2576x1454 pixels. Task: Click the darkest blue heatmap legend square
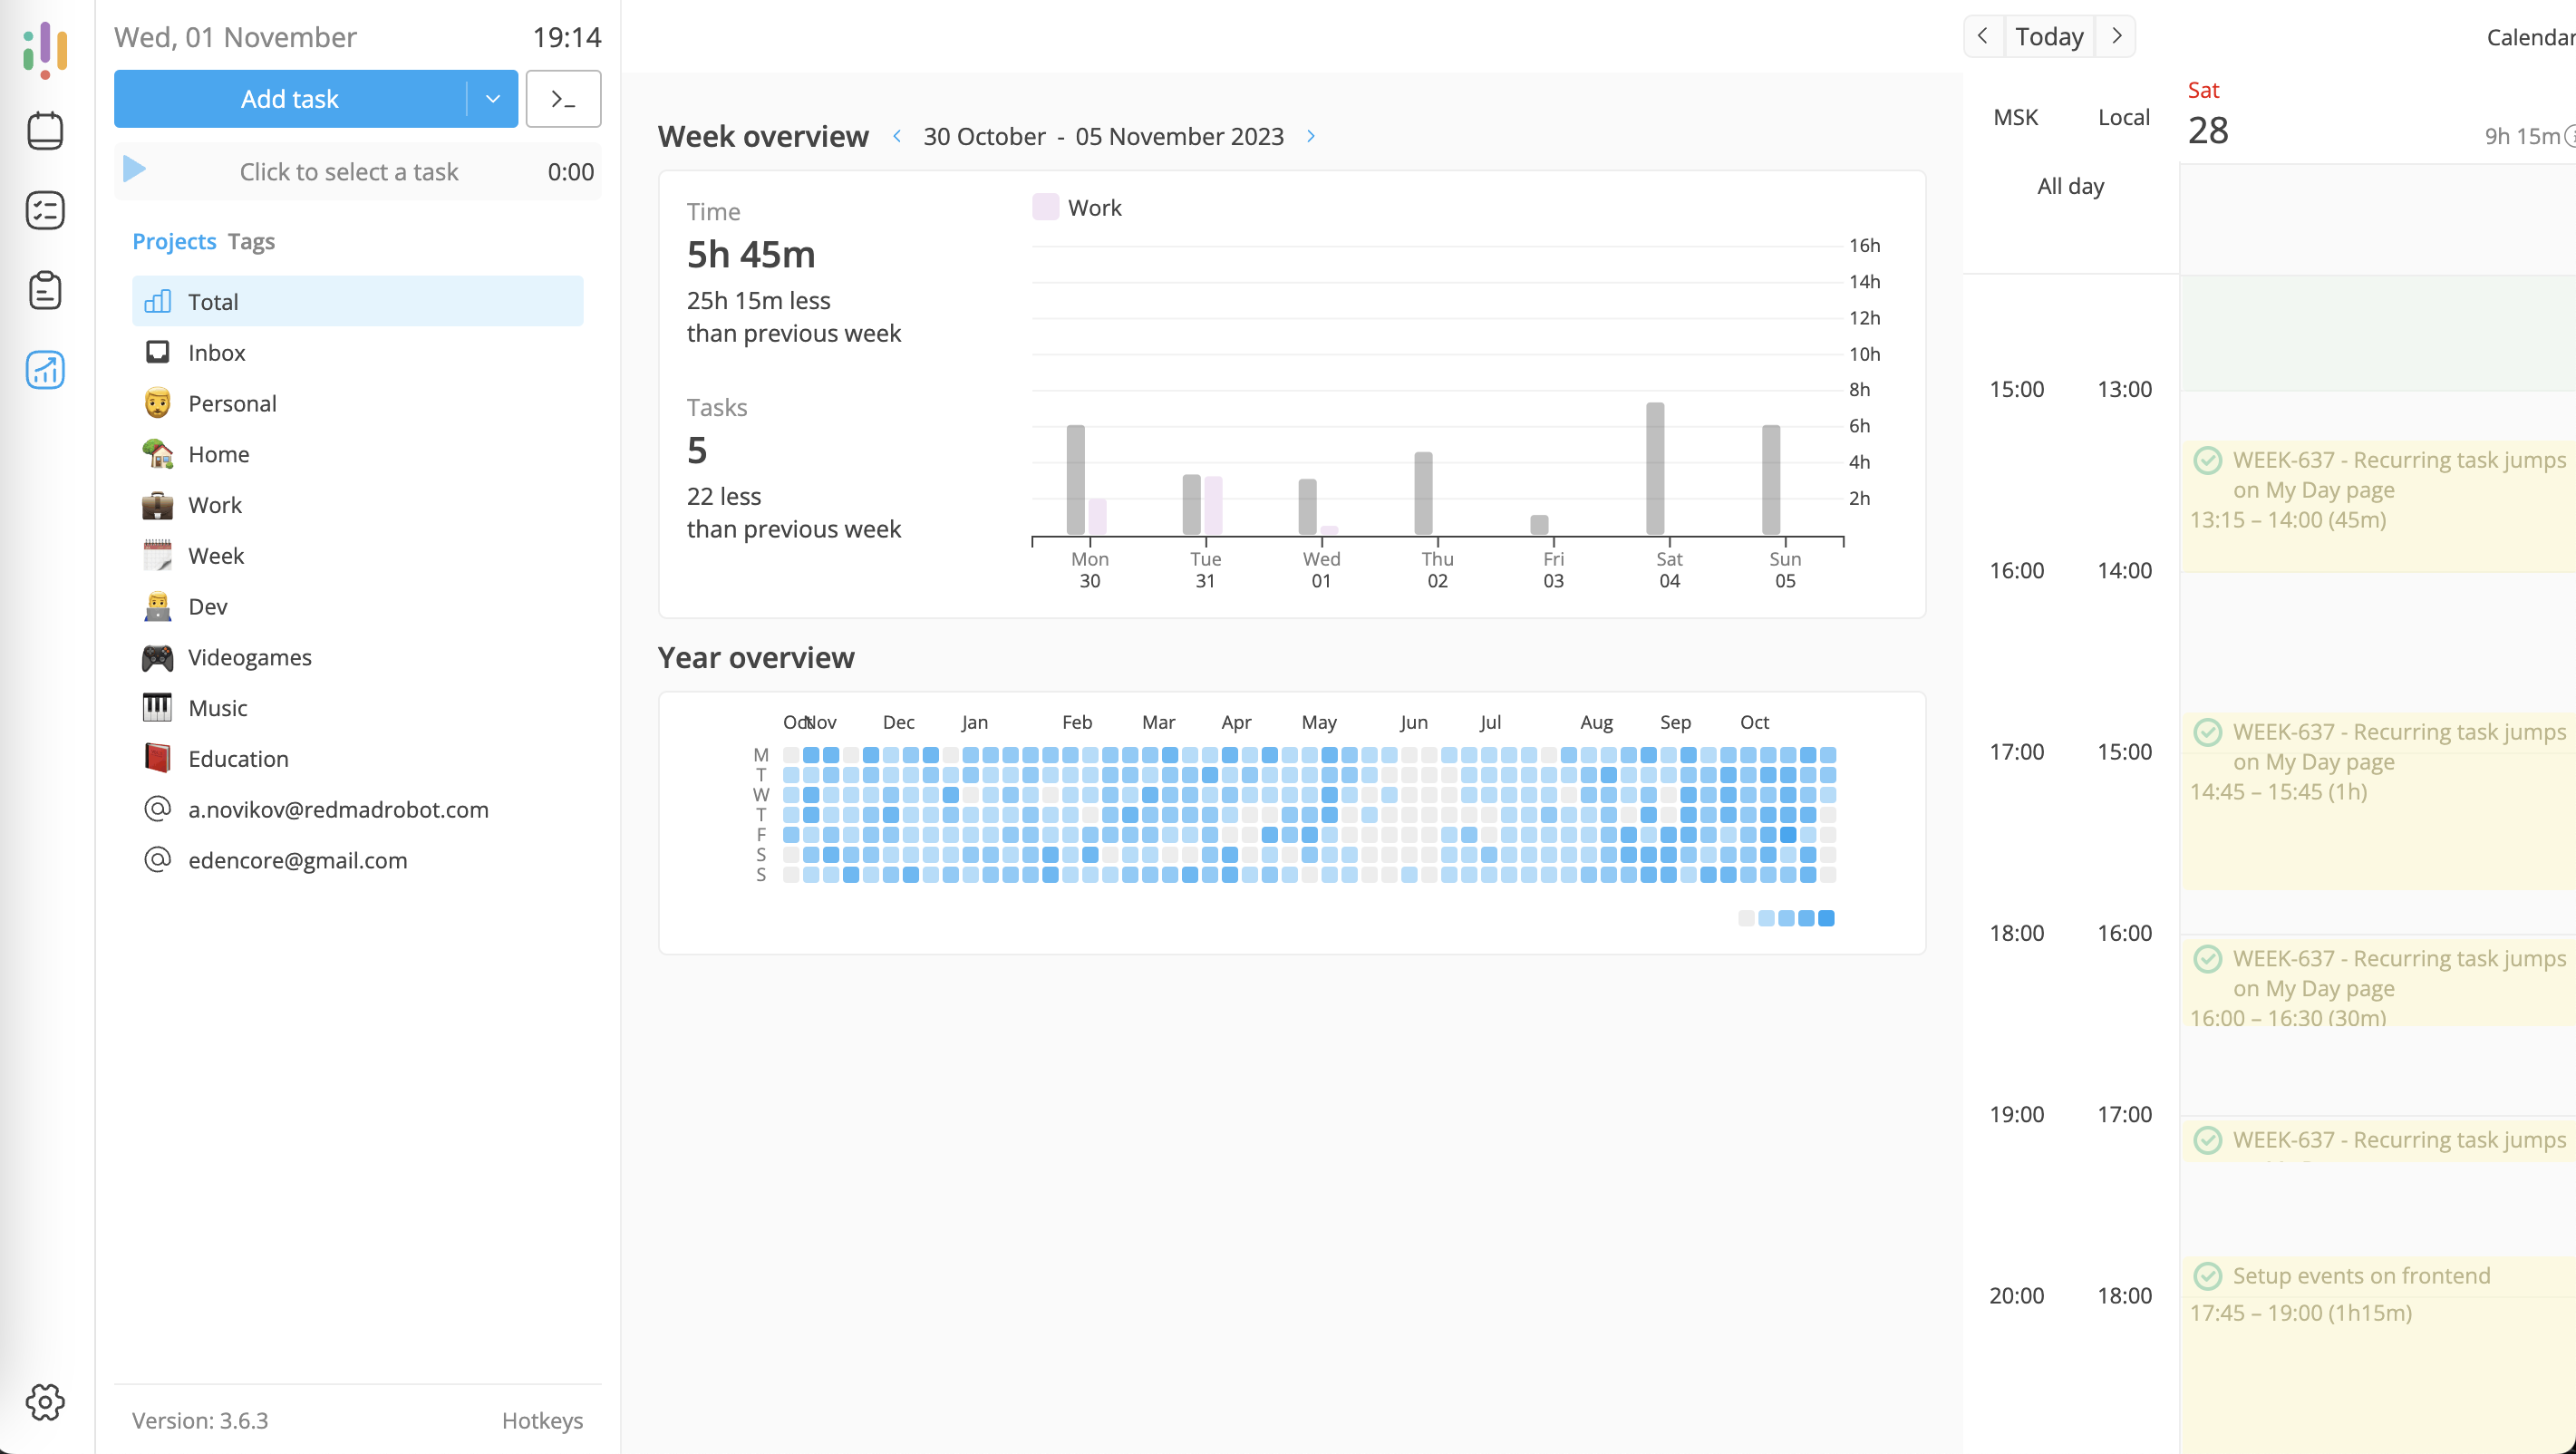pyautogui.click(x=1826, y=918)
